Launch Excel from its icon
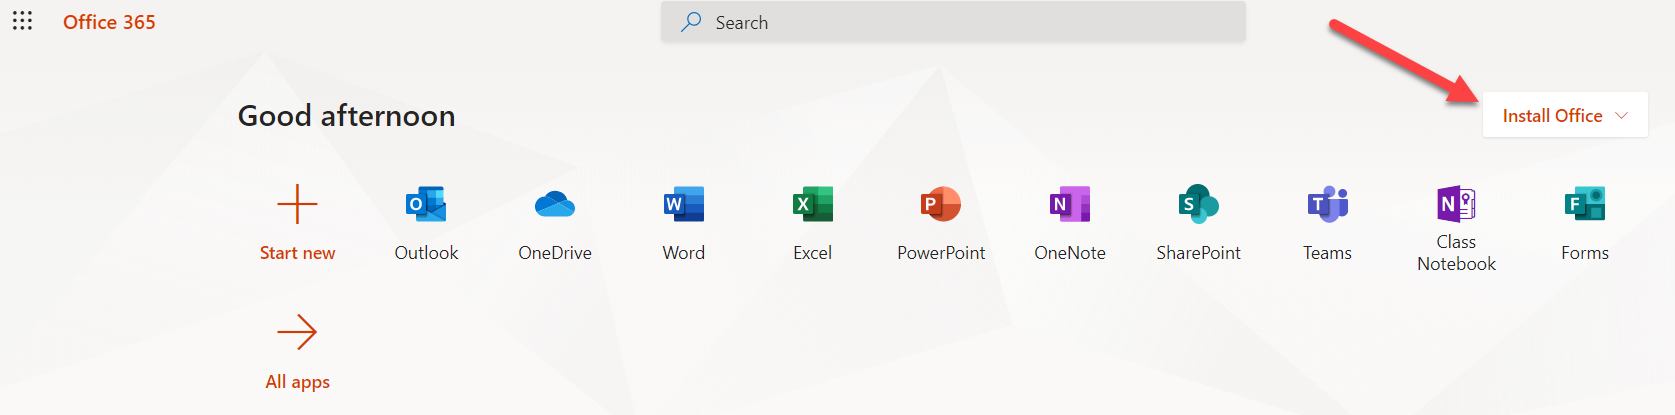 pos(813,204)
